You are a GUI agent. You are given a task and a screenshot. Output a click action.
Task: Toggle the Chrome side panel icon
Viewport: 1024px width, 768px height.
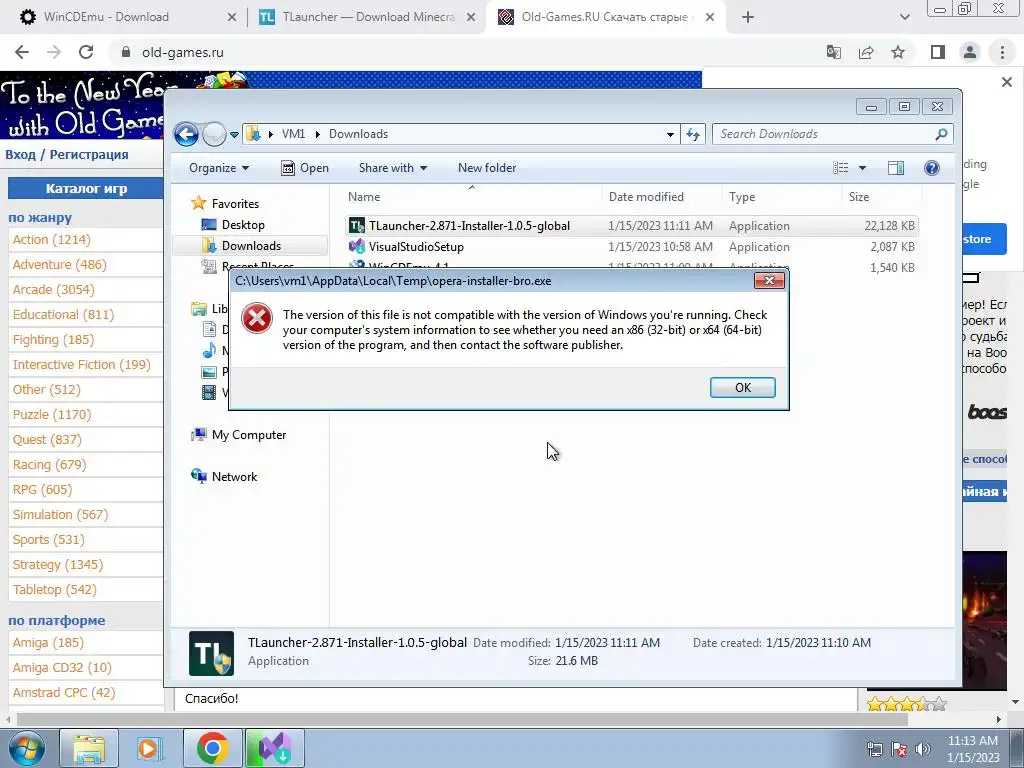938,52
